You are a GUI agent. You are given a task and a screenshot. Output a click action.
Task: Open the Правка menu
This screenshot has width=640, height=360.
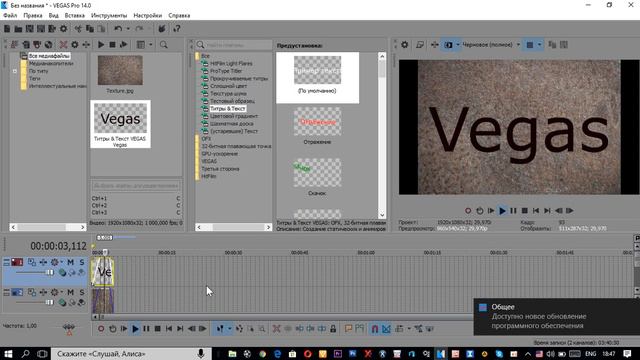point(33,16)
